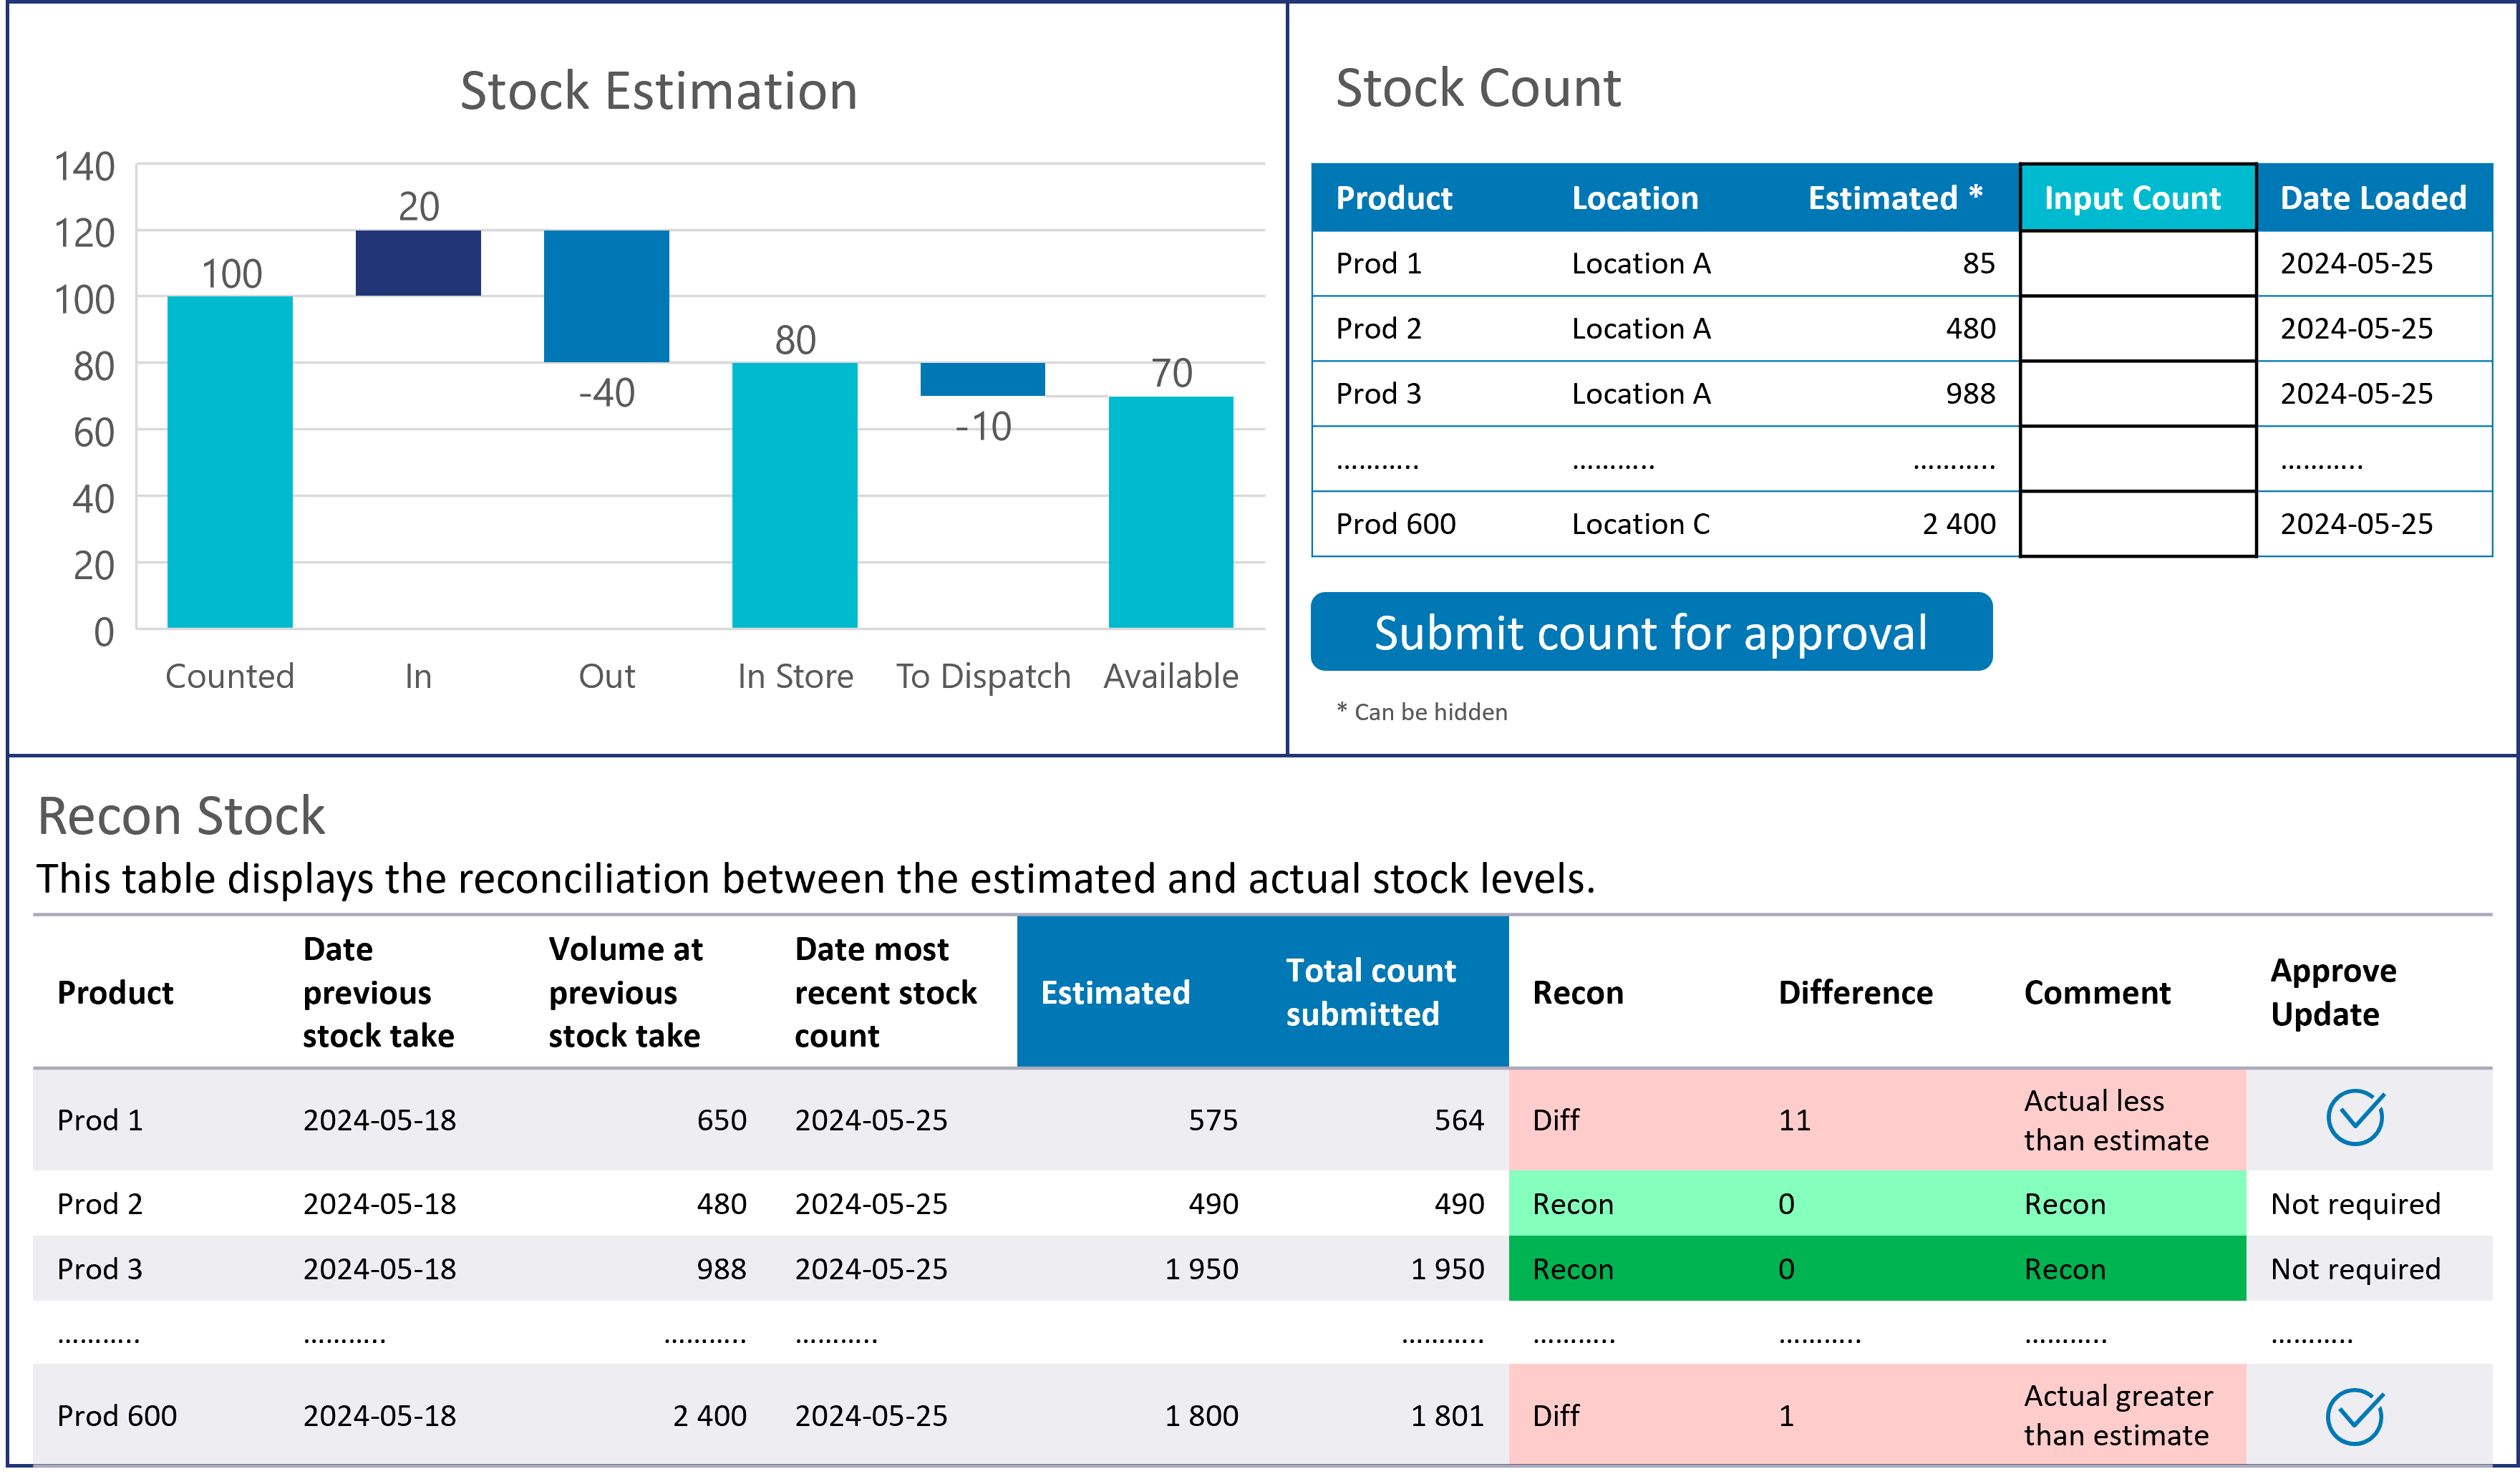2520x1474 pixels.
Task: Click the Available bar in the waterfall chart
Action: [x=1172, y=513]
